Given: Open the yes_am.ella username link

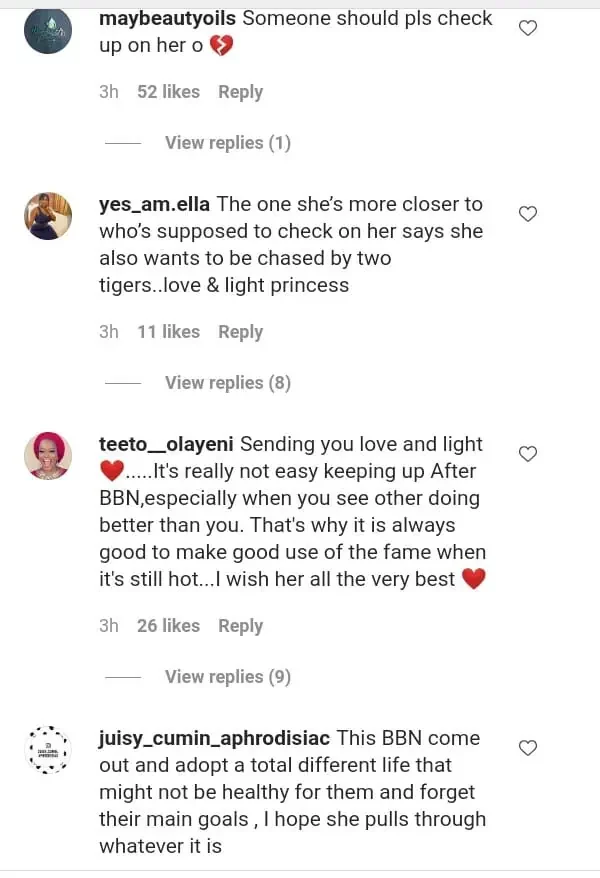Looking at the screenshot, I should tap(154, 204).
